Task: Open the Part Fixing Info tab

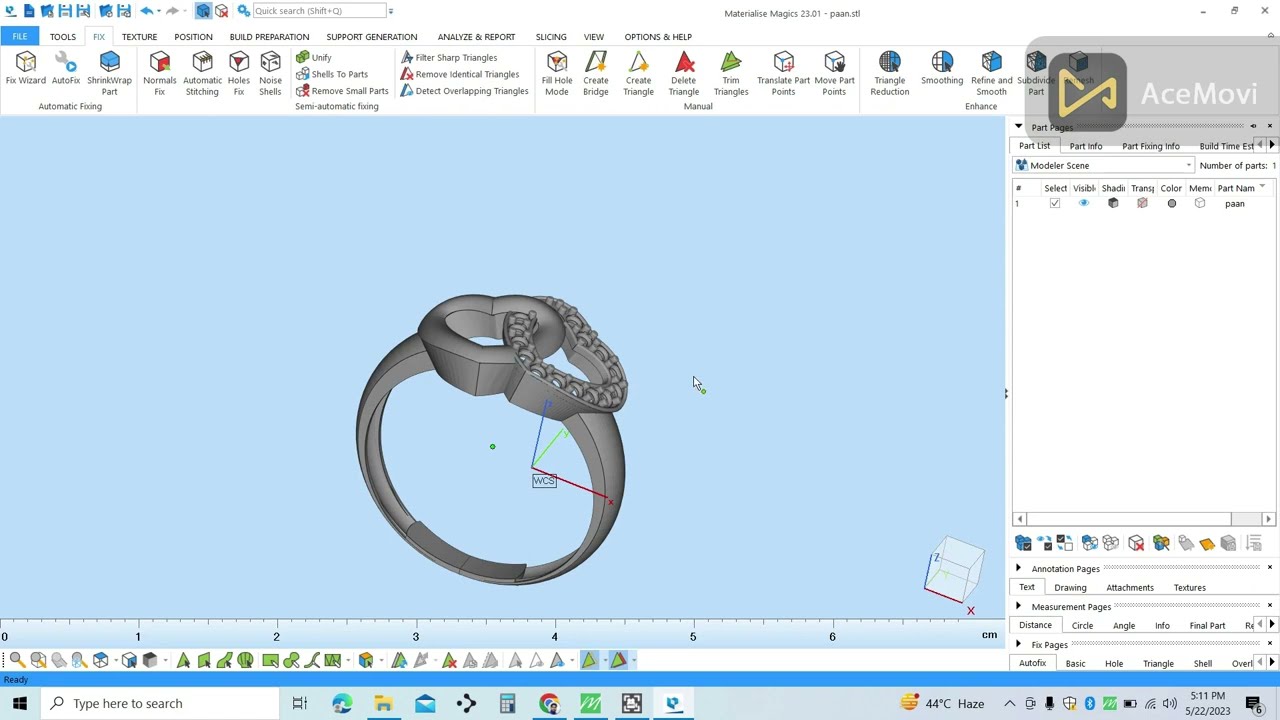Action: pos(1150,146)
